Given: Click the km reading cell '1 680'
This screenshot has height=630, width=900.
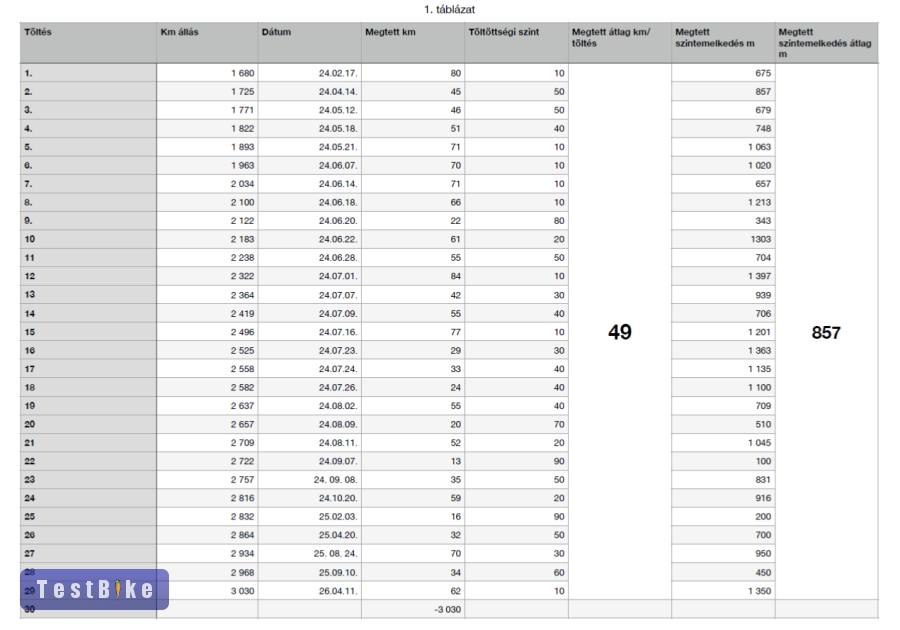Looking at the screenshot, I should coord(207,73).
